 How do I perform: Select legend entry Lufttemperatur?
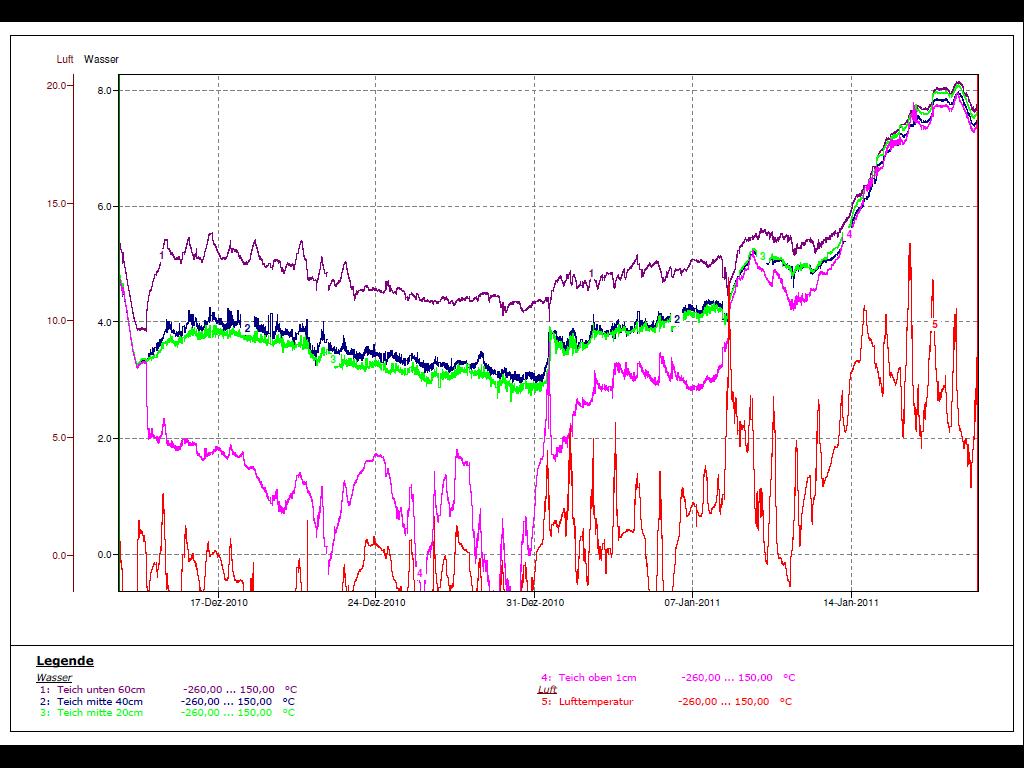tap(596, 702)
